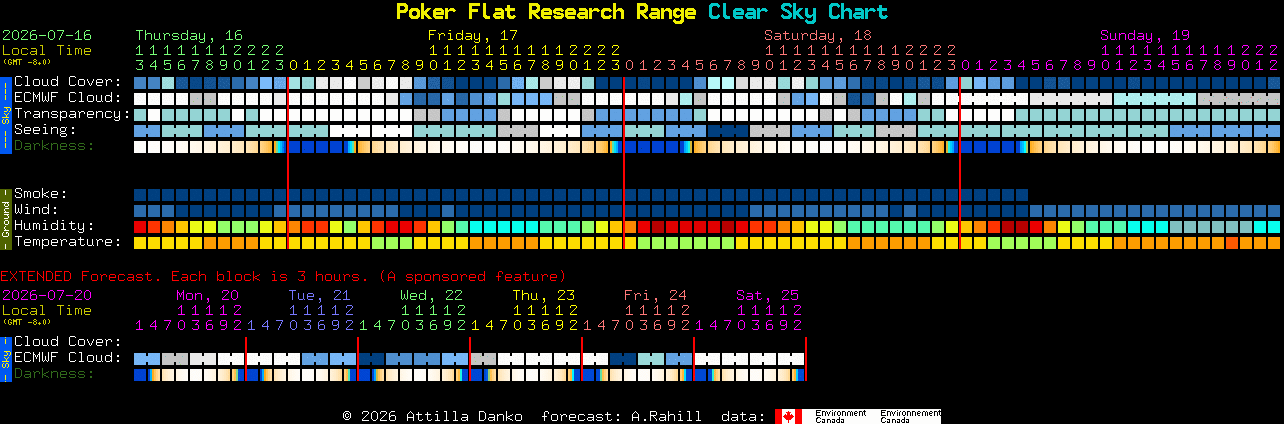Select the 'Fri, 24' extended day header
The image size is (1284, 424).
click(655, 295)
